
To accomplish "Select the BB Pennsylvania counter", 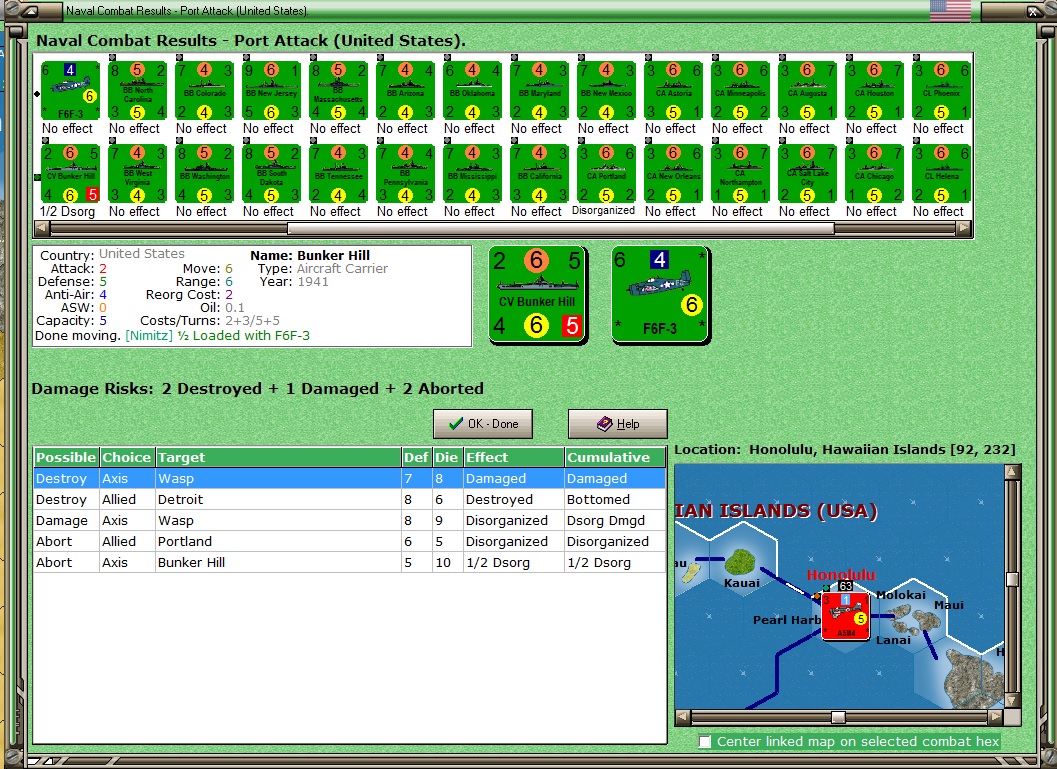I will (405, 175).
